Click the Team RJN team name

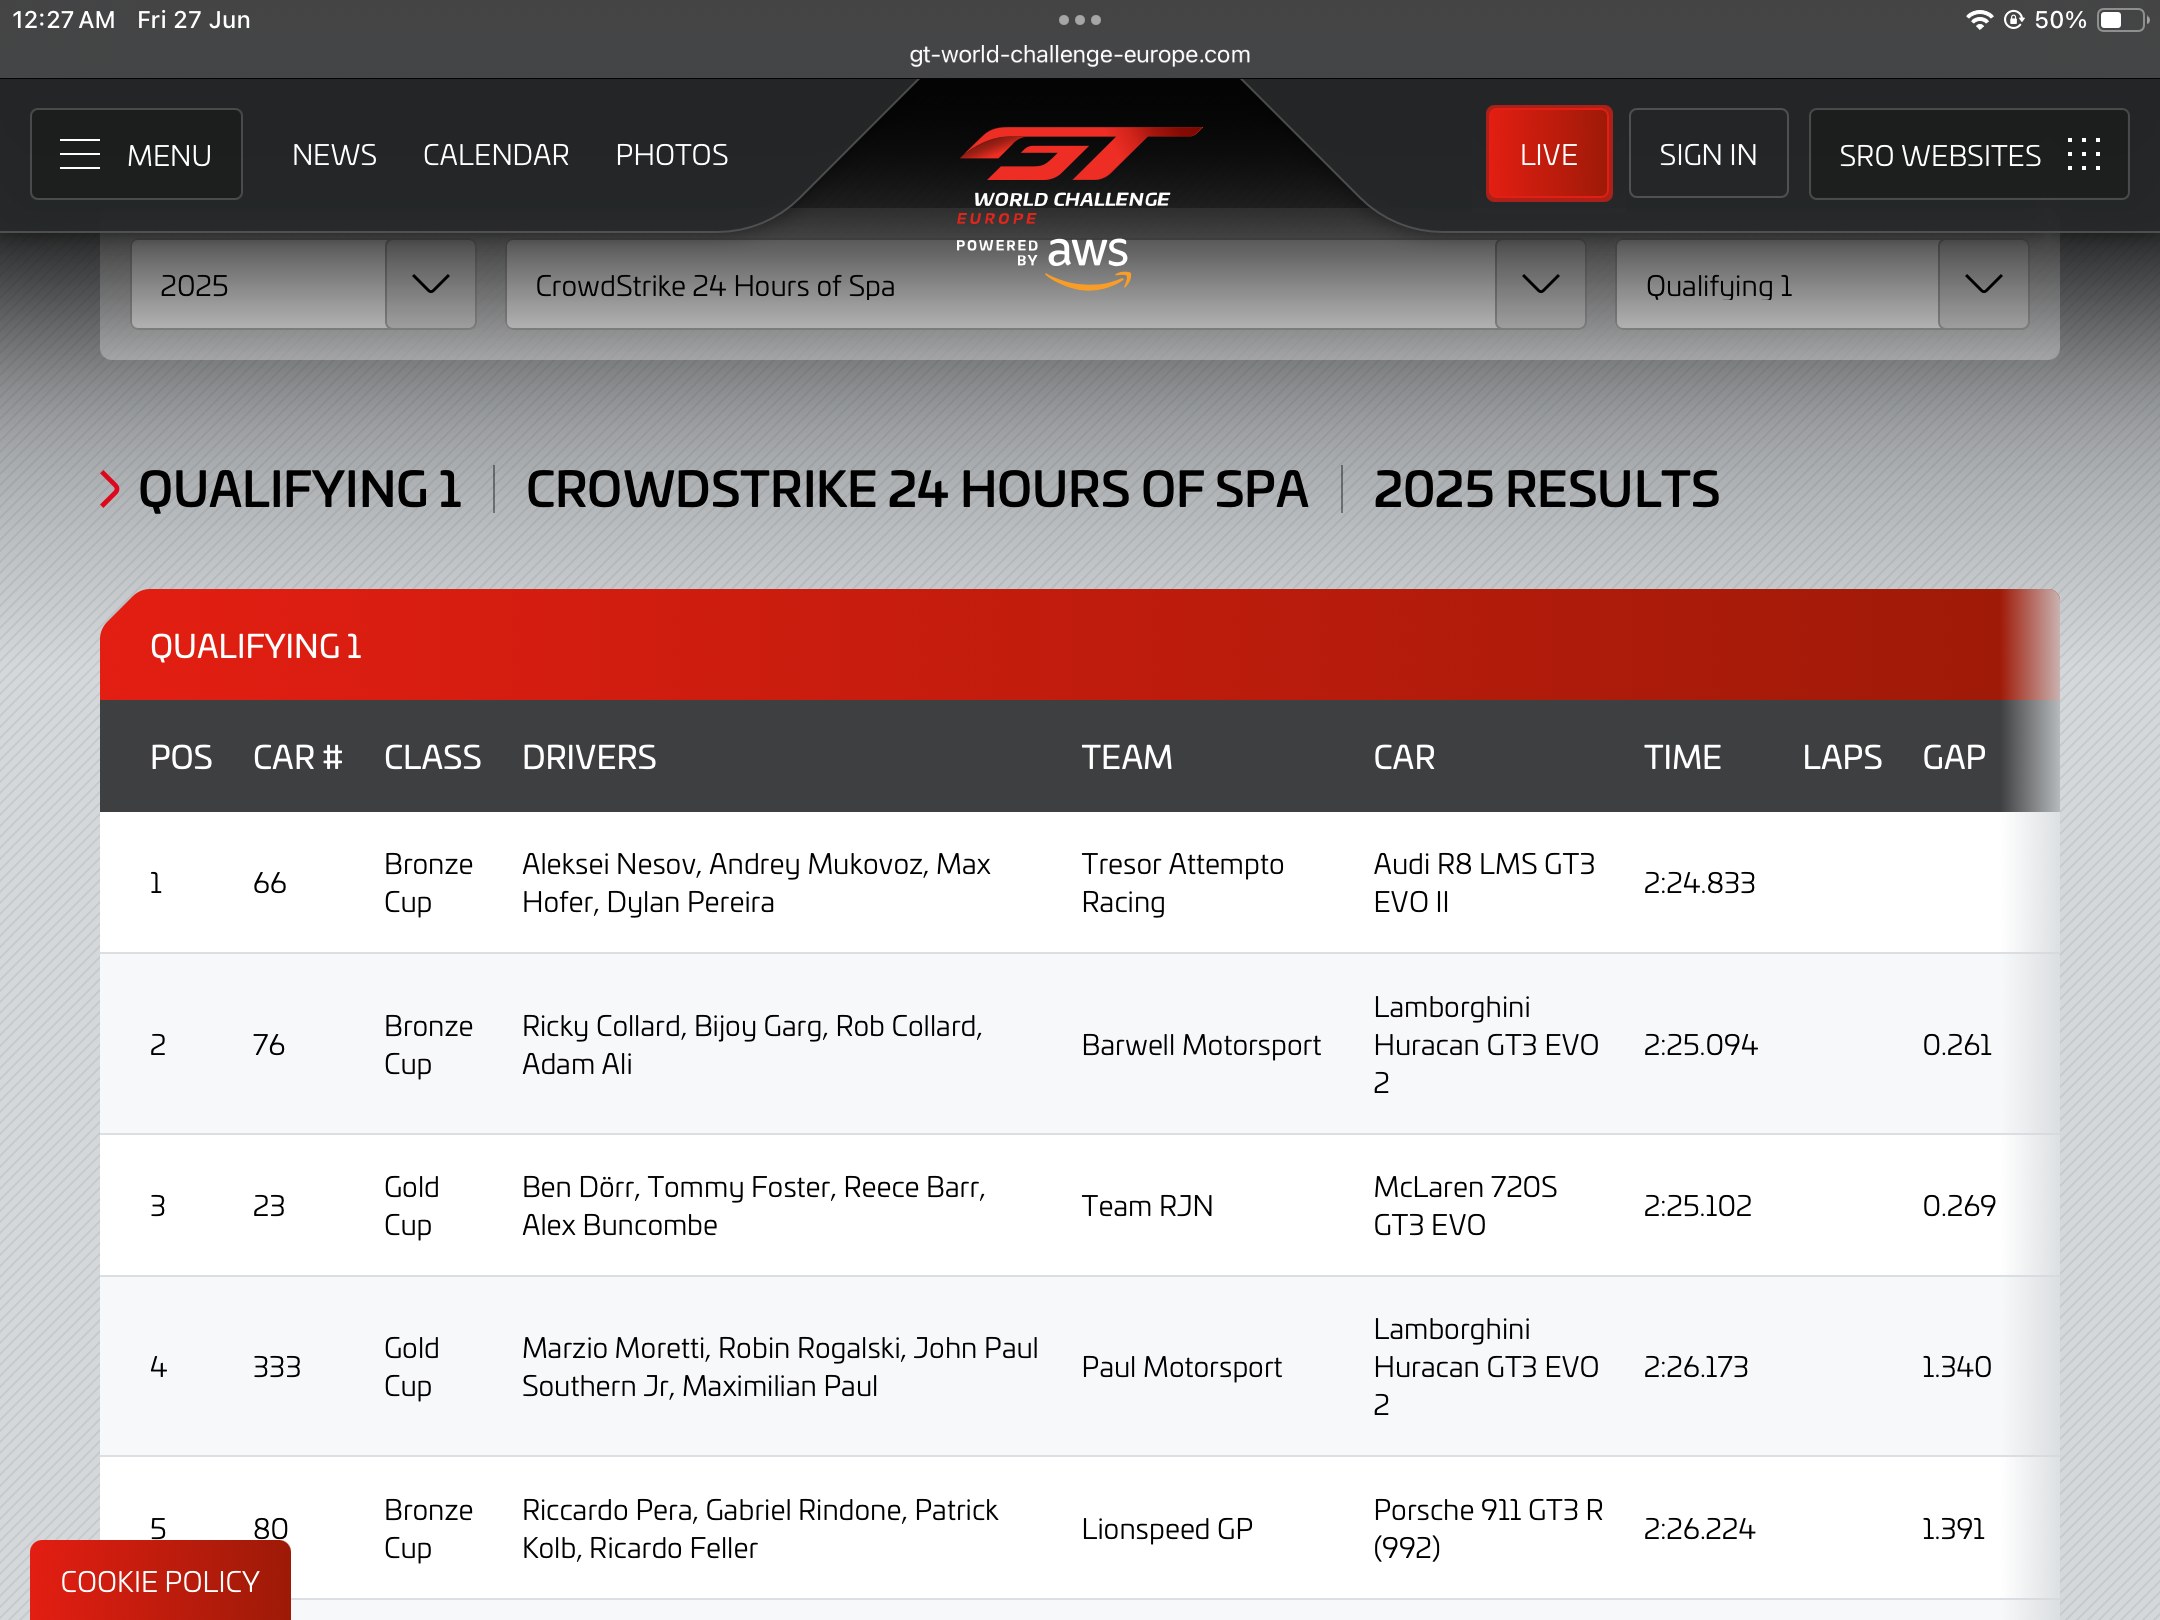pos(1147,1206)
